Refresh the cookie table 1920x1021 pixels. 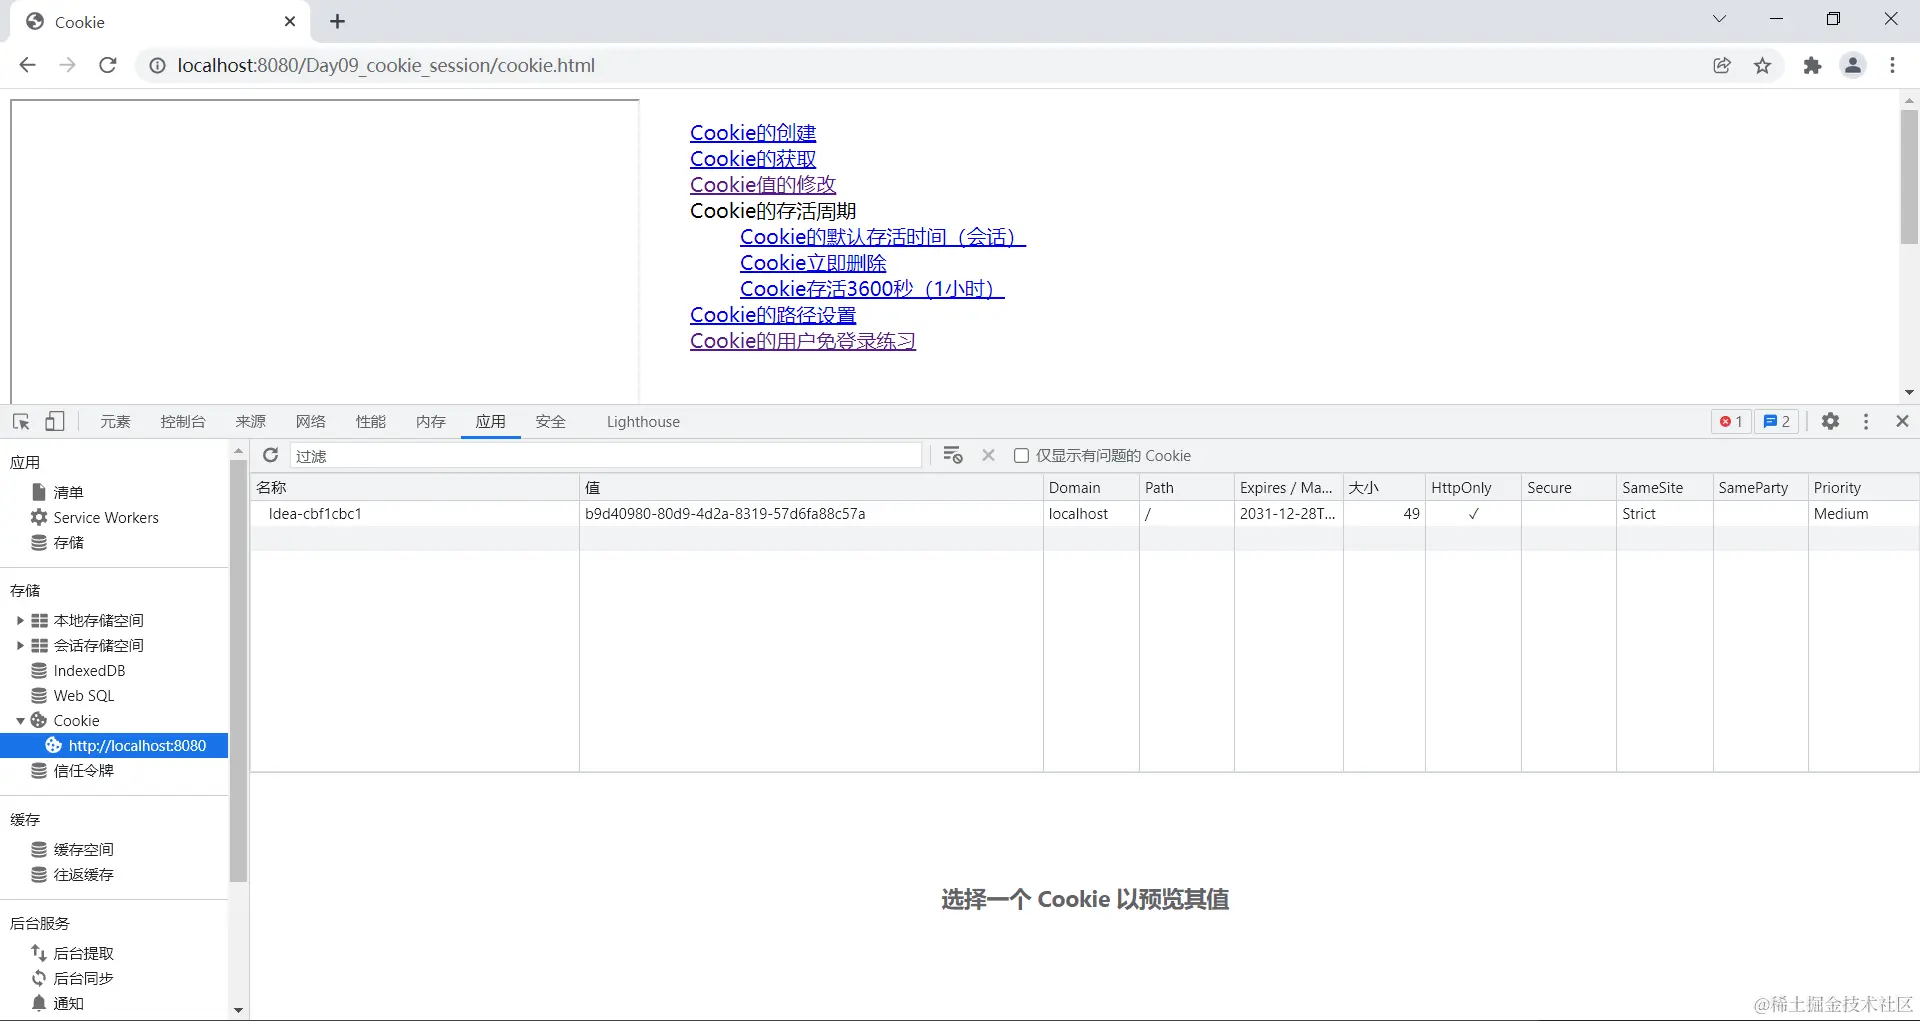270,455
